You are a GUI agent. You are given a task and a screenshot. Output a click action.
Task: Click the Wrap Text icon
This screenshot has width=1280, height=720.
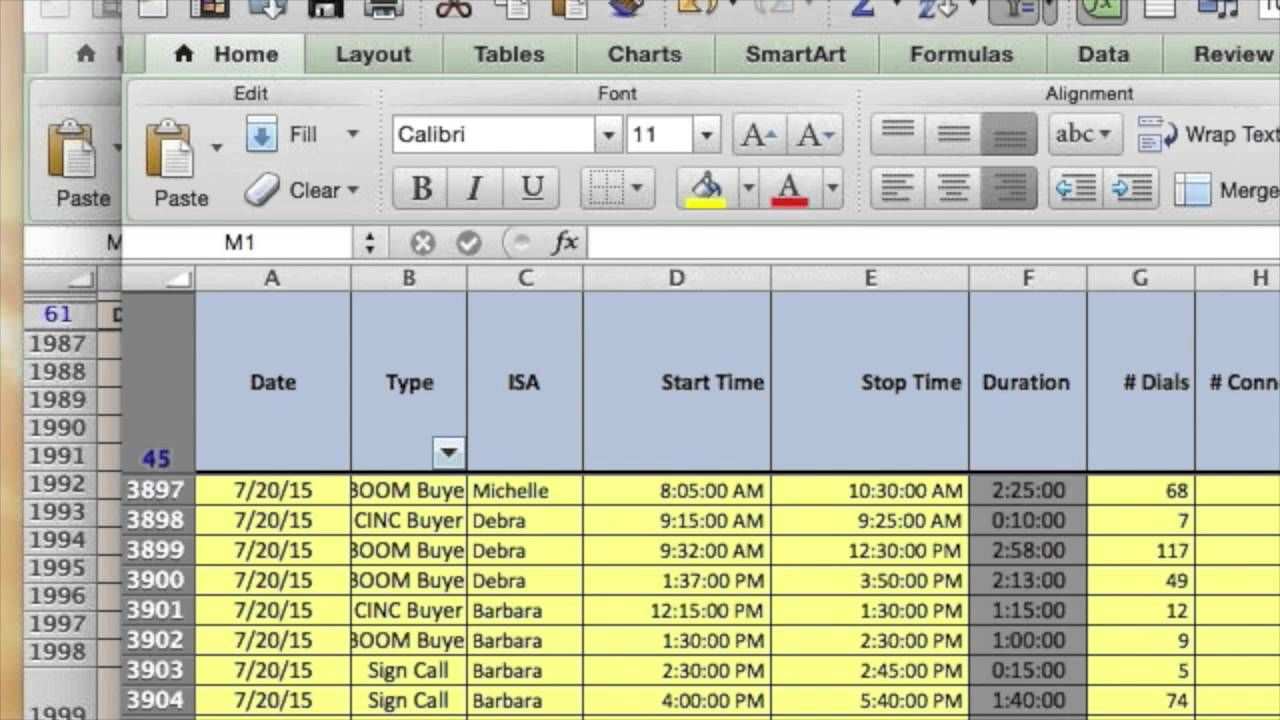click(1157, 135)
